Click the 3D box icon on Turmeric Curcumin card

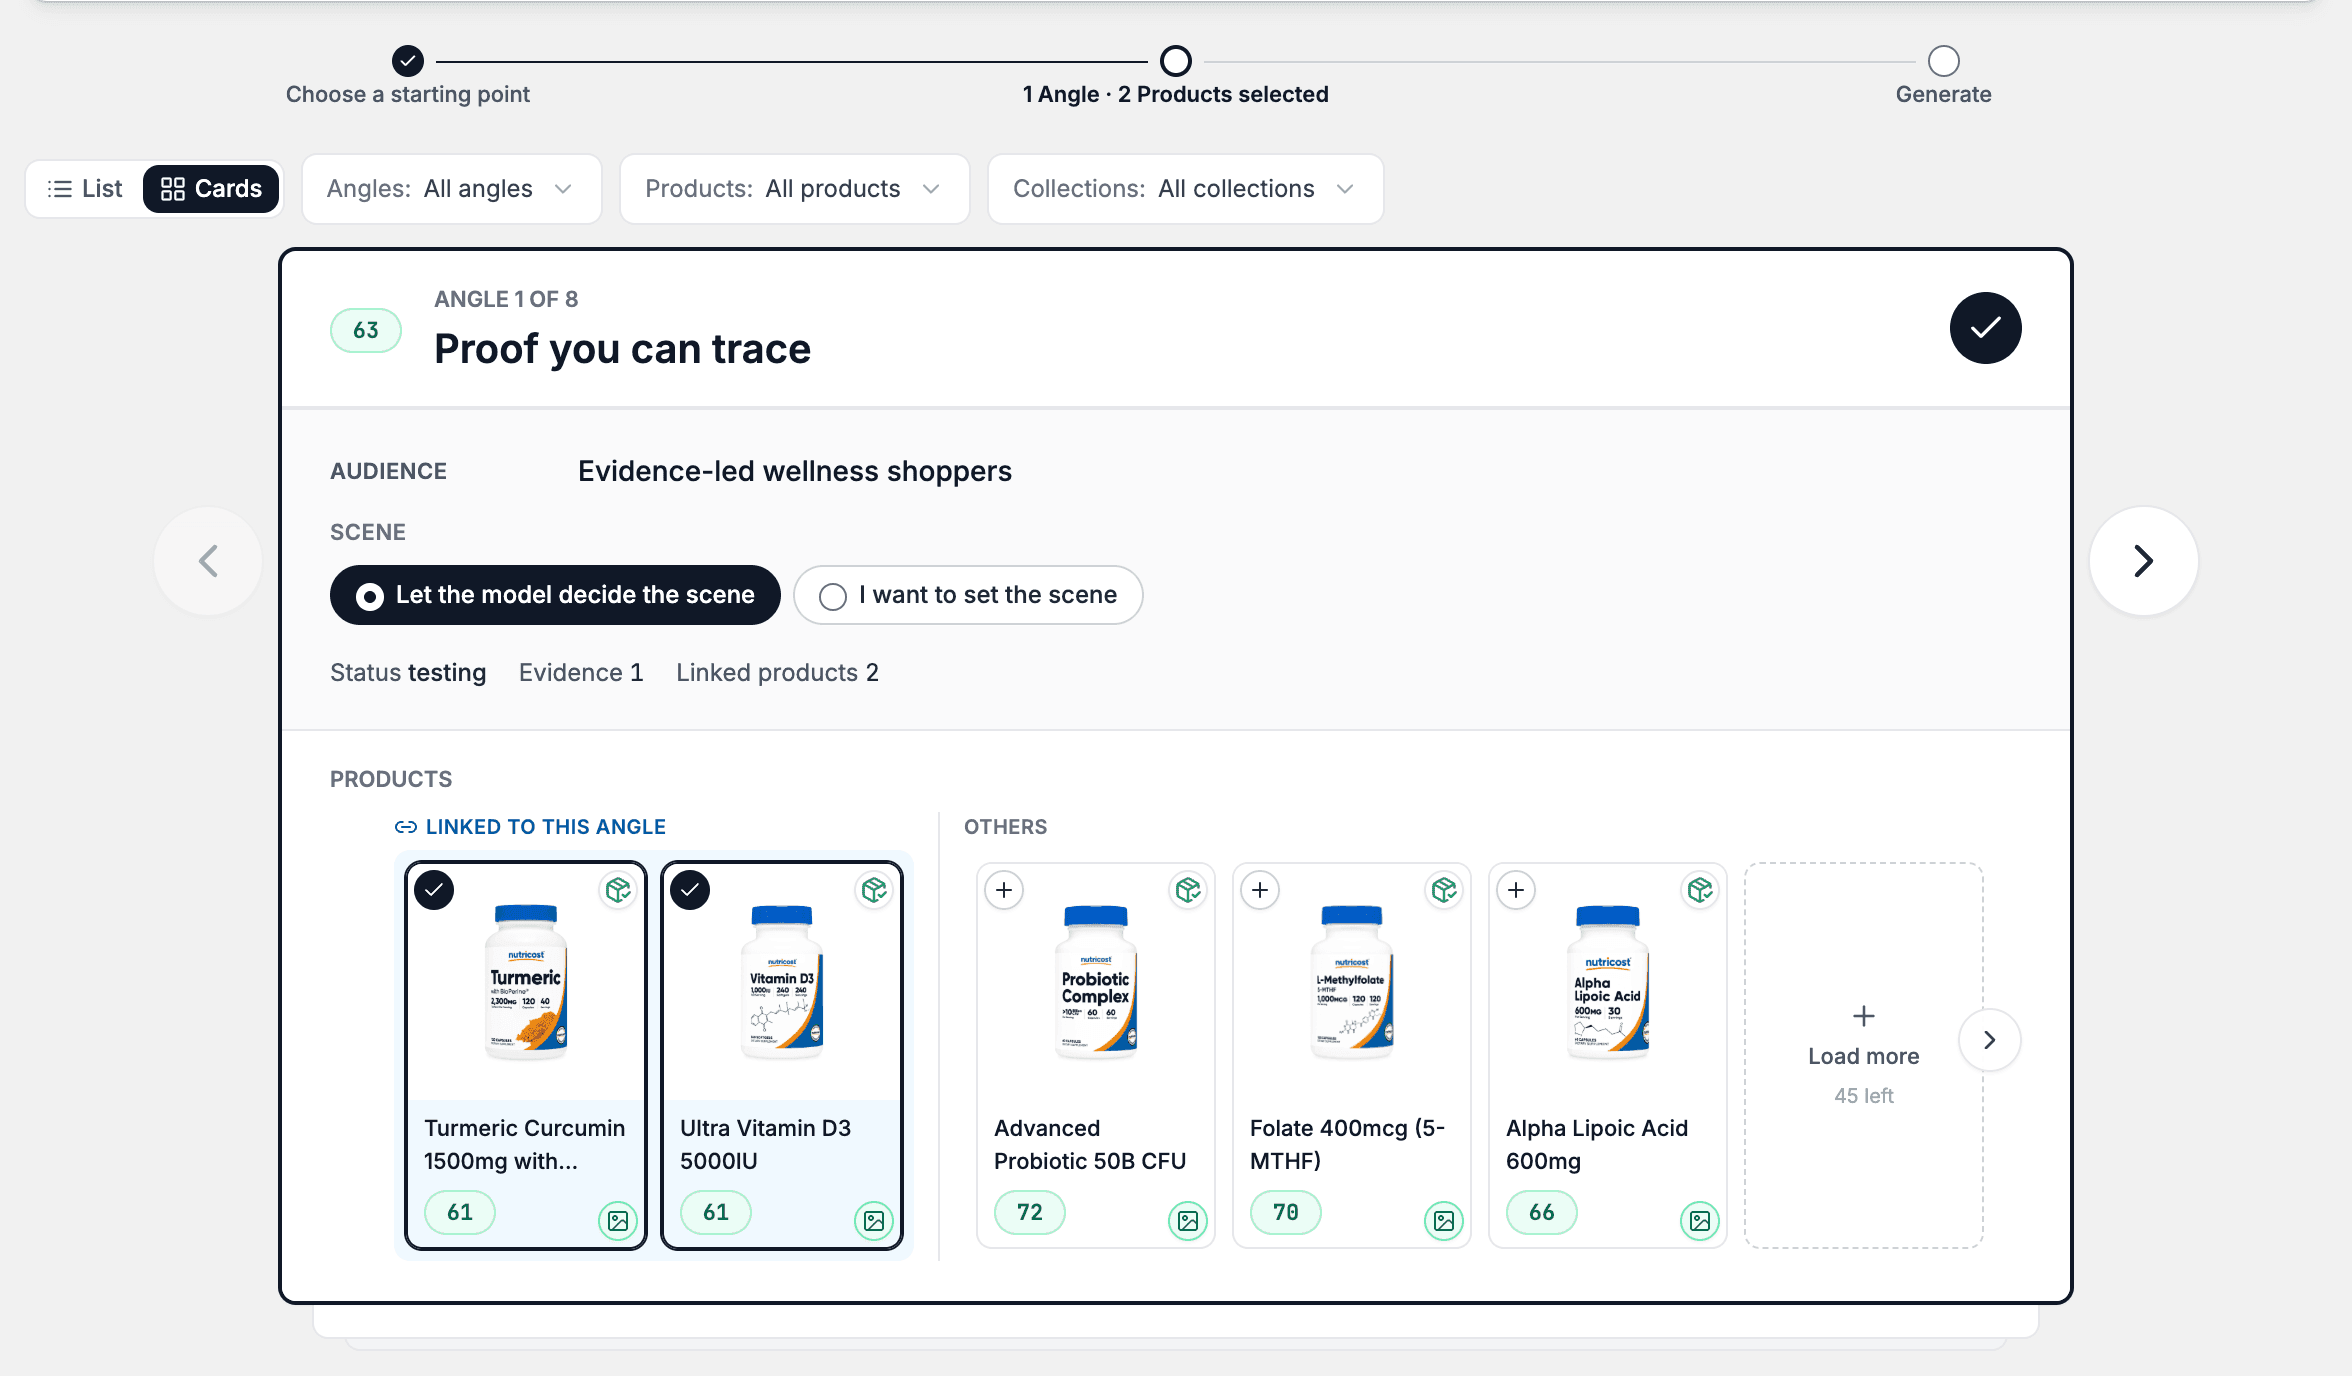(x=618, y=890)
